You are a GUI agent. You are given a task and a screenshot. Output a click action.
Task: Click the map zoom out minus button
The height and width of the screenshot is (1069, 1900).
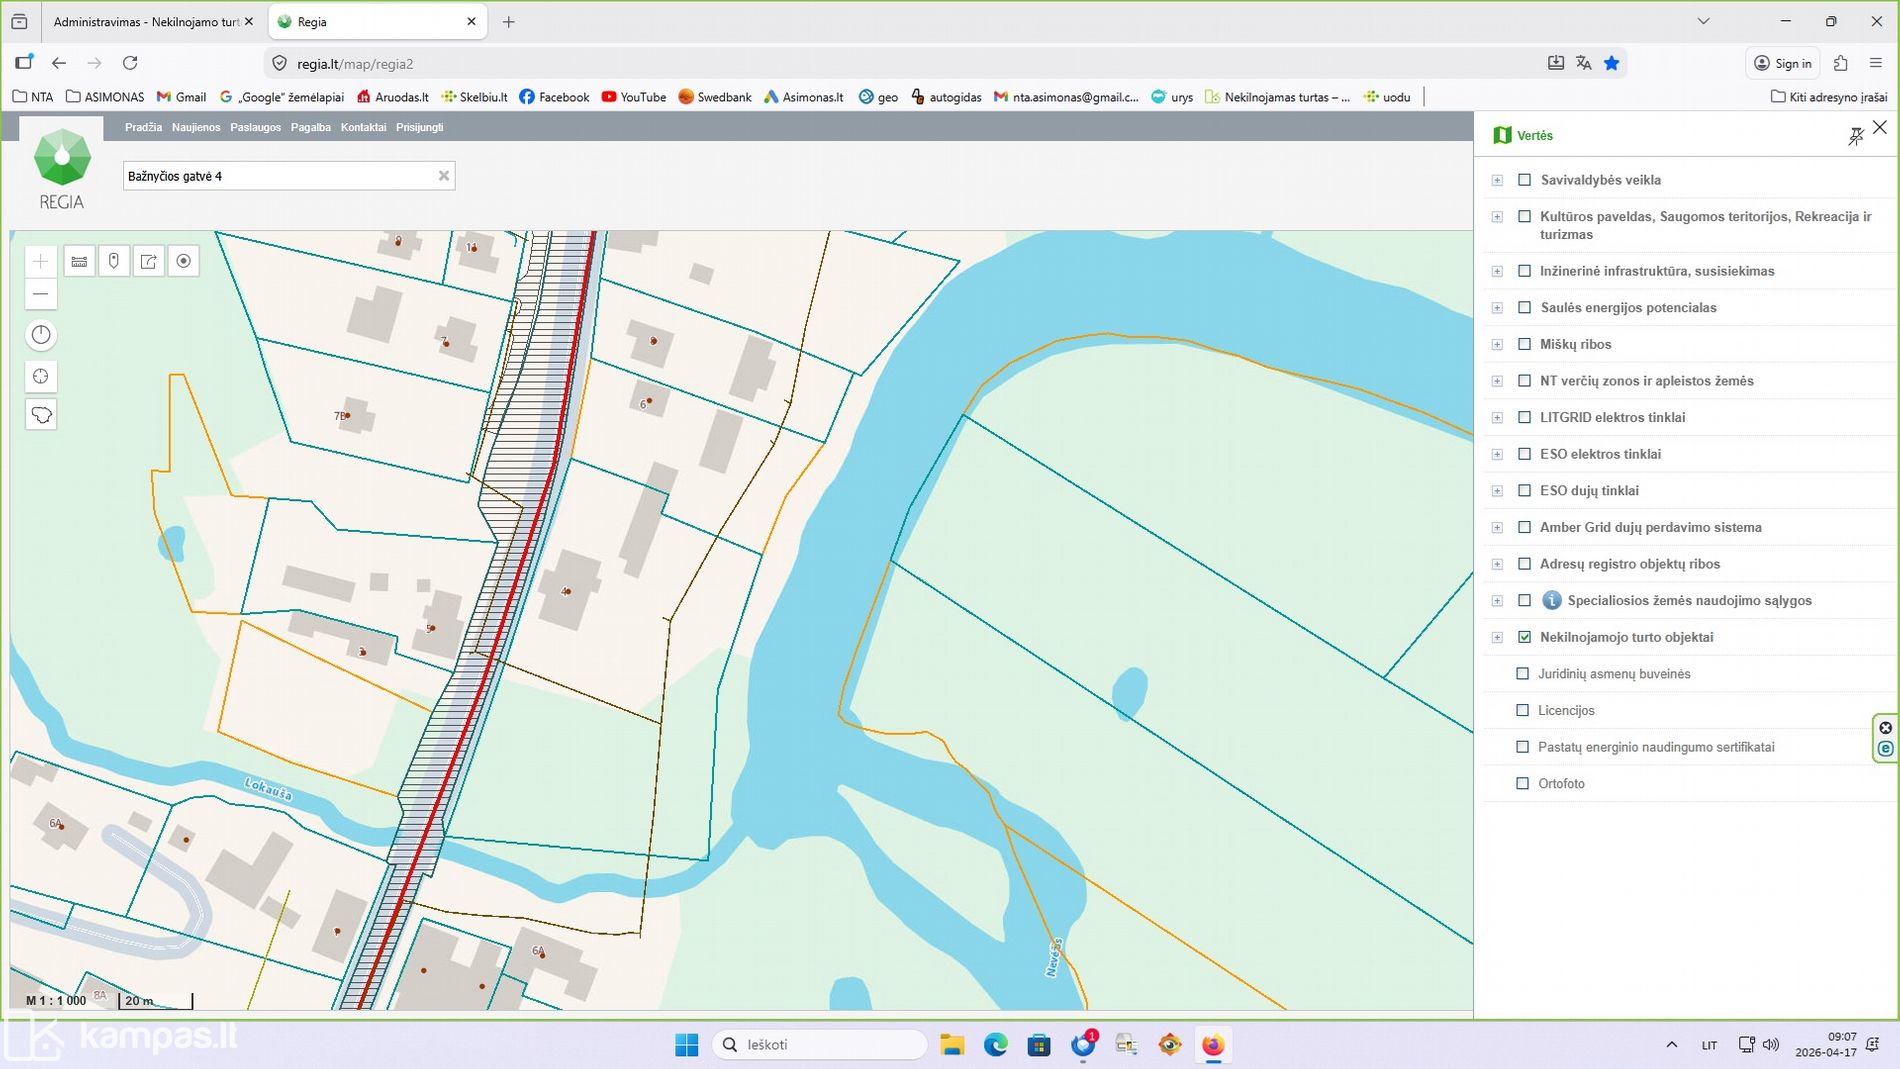tap(40, 294)
